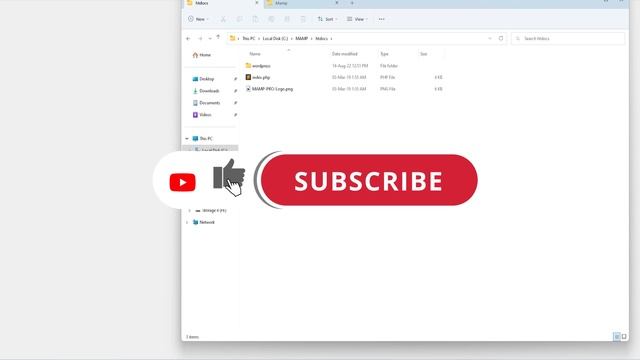
Task: Click the Delete trash icon
Action: (x=303, y=19)
